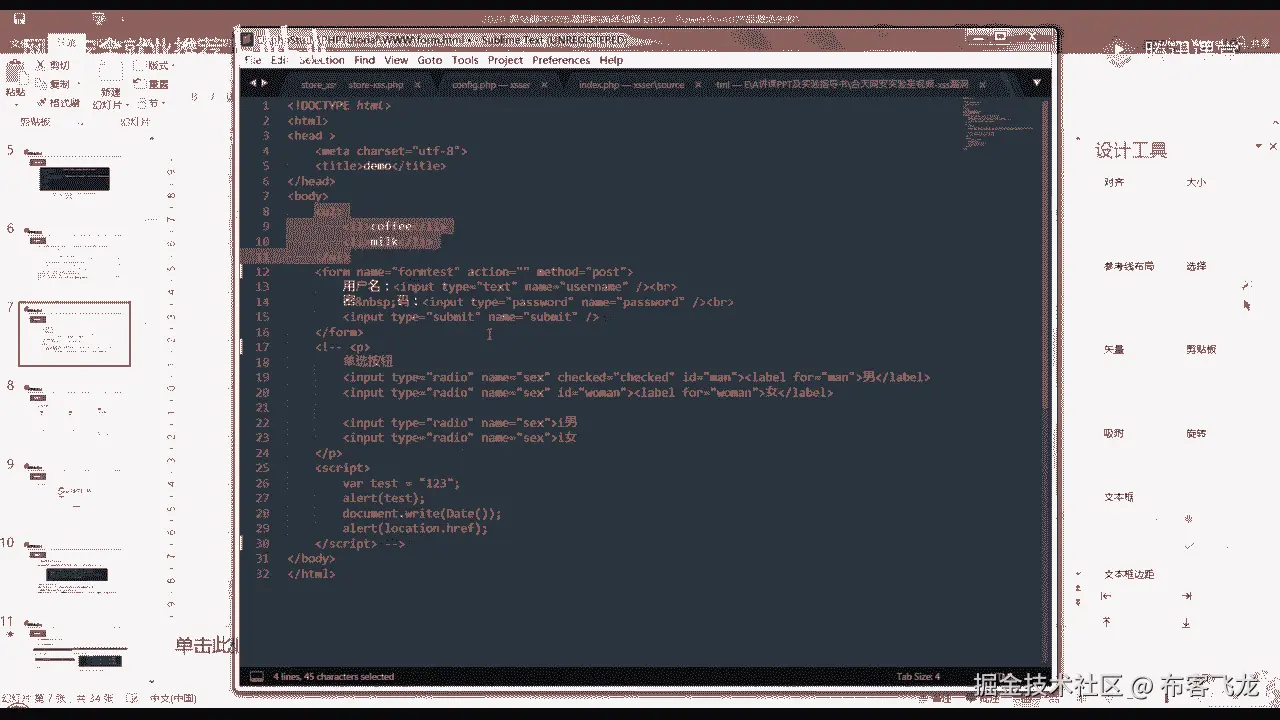Screen dimensions: 1280x720
Task: Click line number 12 in the gutter
Action: pos(264,271)
